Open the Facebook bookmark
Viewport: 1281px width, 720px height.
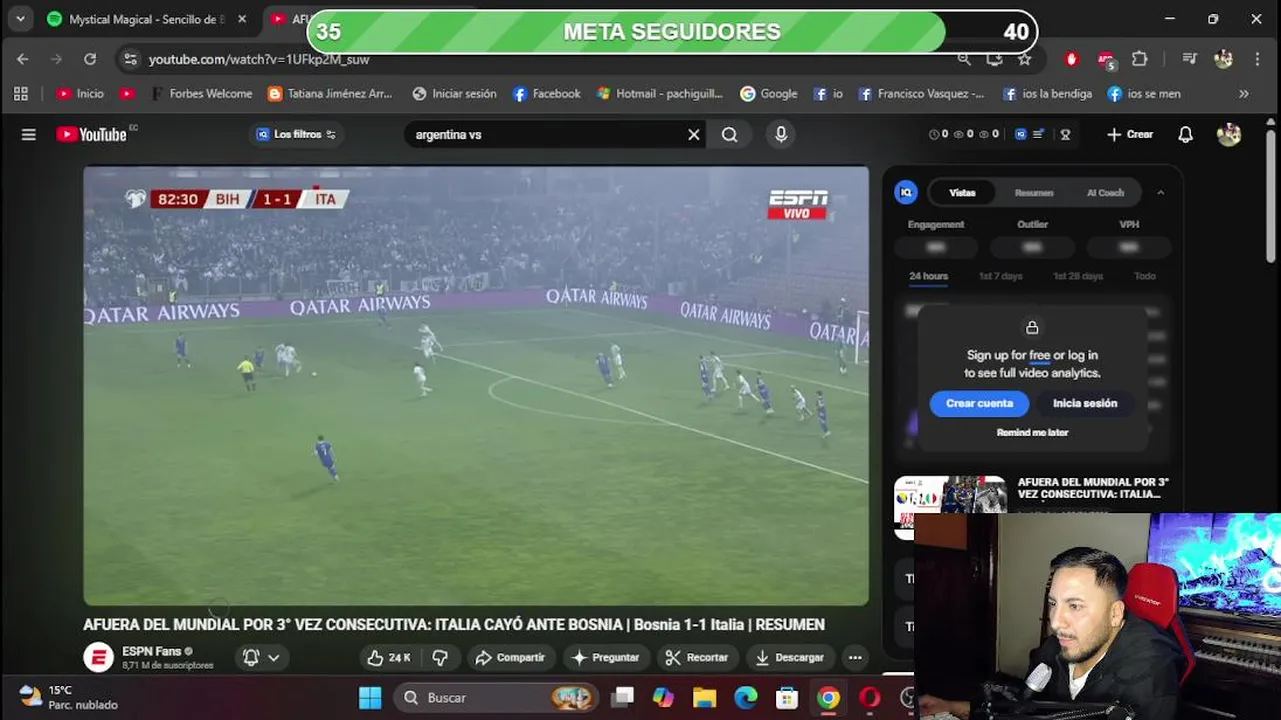point(546,93)
